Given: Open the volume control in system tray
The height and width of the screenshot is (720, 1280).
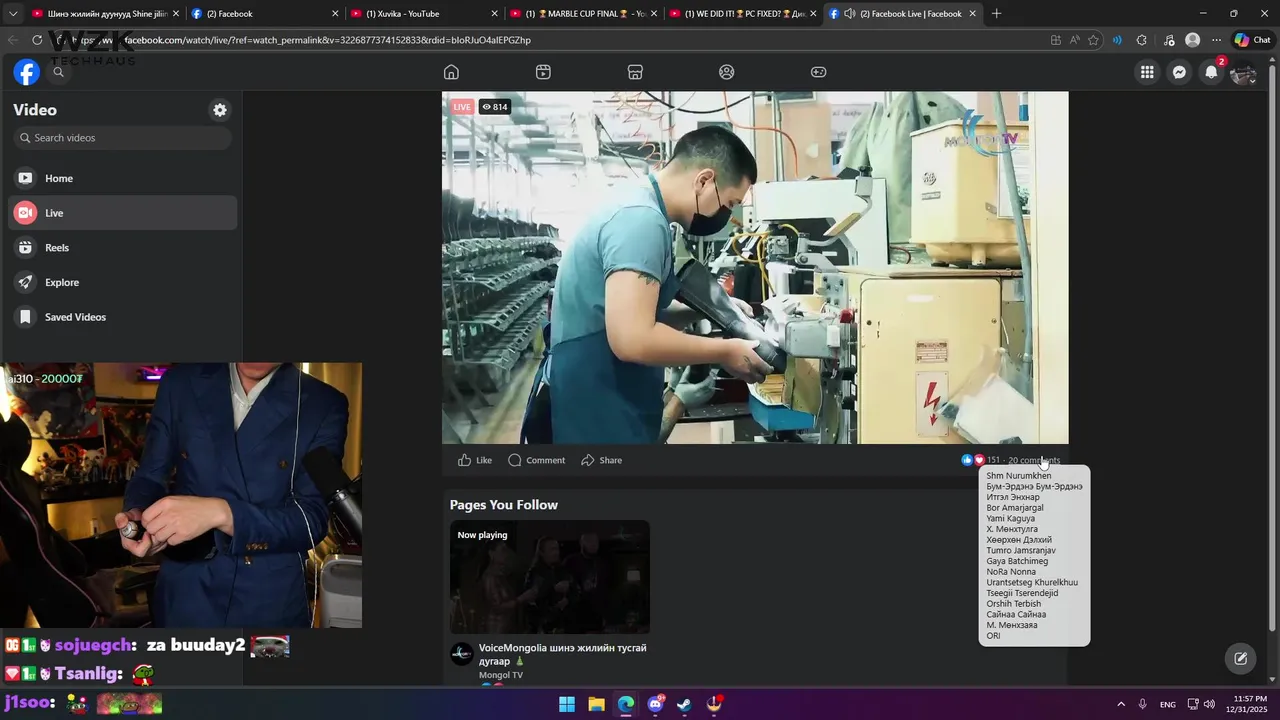Looking at the screenshot, I should 1209,704.
